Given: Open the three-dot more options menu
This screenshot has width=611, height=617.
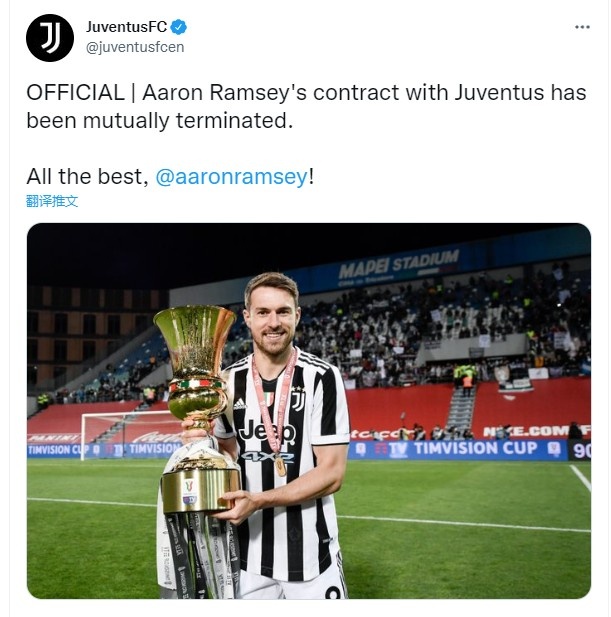Looking at the screenshot, I should click(582, 27).
